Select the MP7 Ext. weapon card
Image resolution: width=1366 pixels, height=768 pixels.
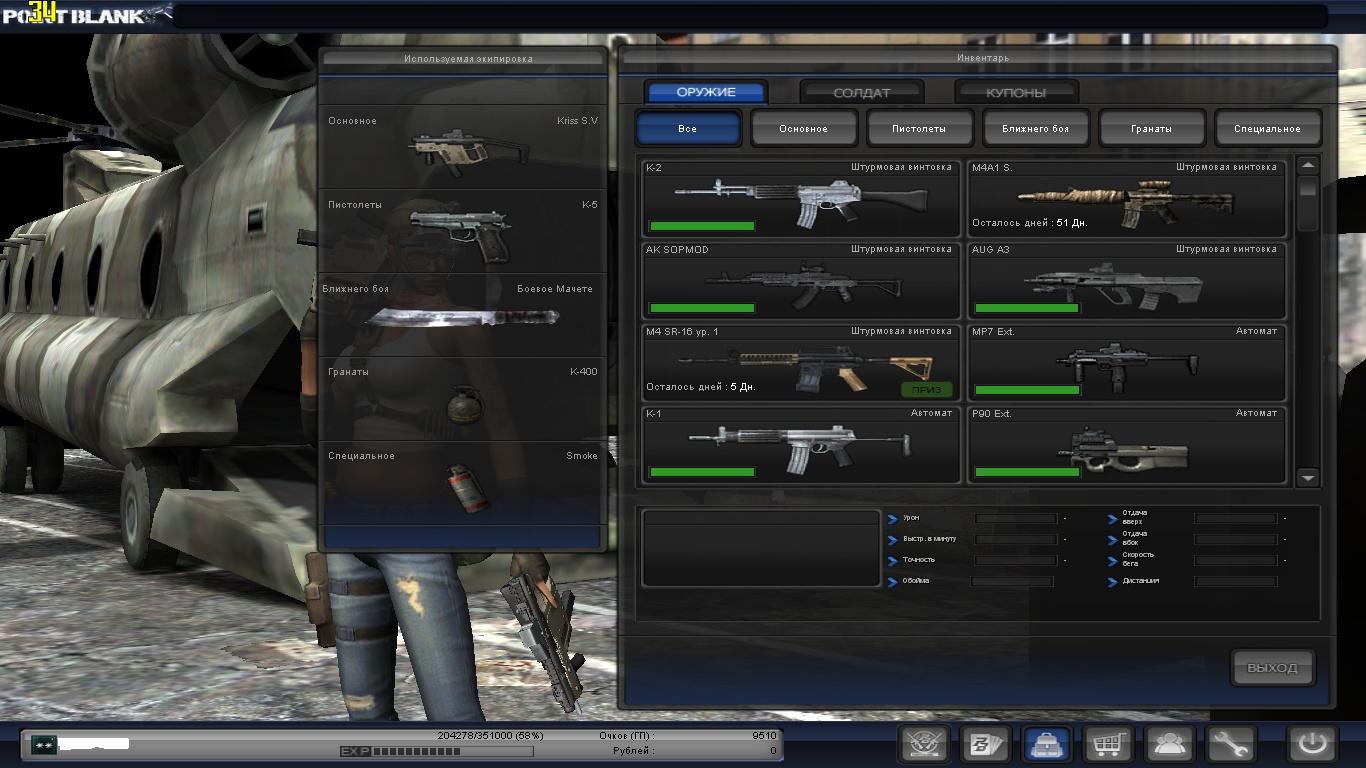[1126, 362]
